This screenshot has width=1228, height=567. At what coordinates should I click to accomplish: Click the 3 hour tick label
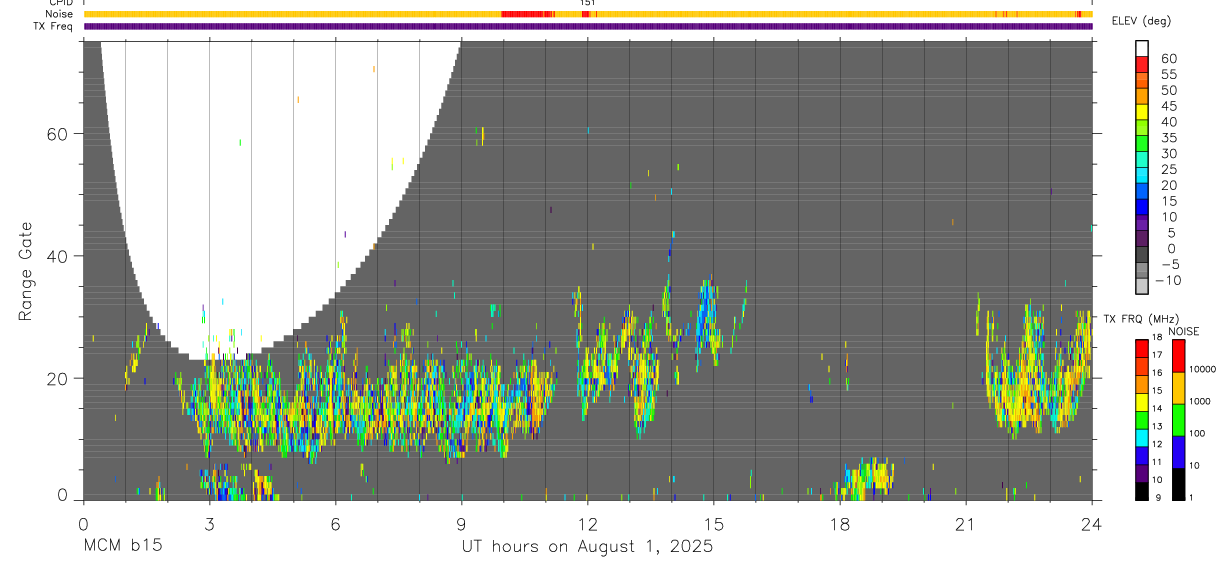209,524
